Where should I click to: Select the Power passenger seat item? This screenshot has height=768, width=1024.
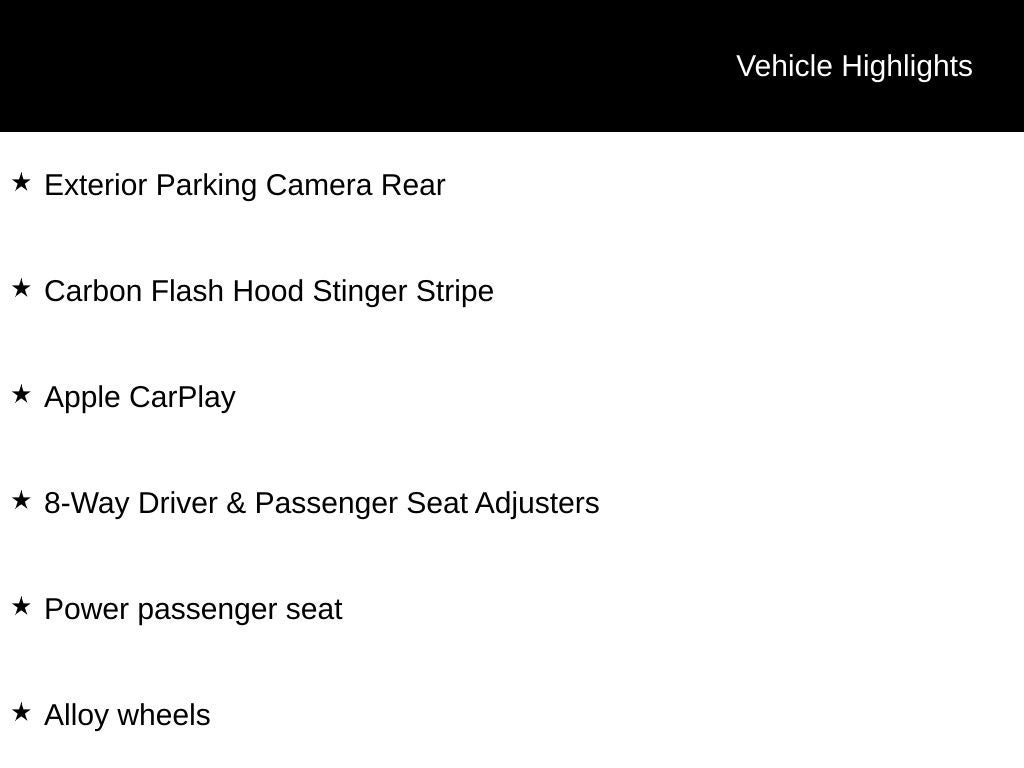click(193, 609)
